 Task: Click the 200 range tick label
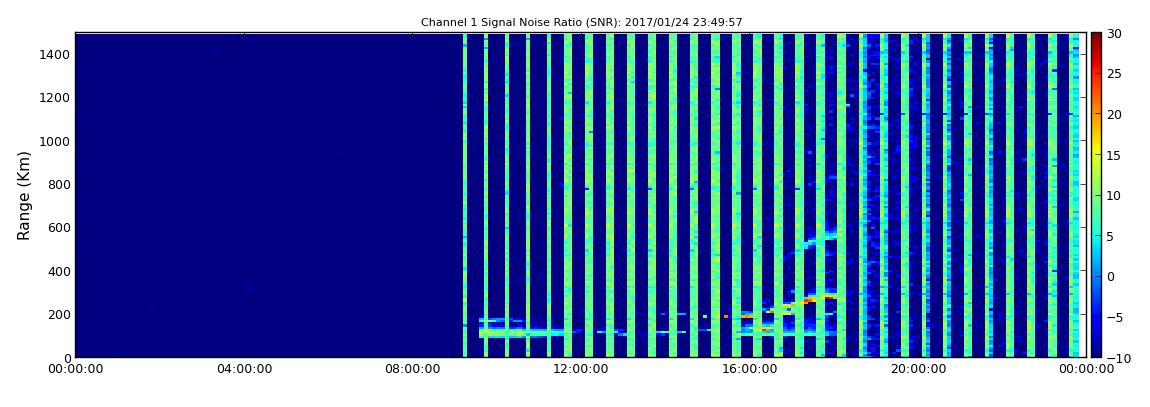[59, 315]
